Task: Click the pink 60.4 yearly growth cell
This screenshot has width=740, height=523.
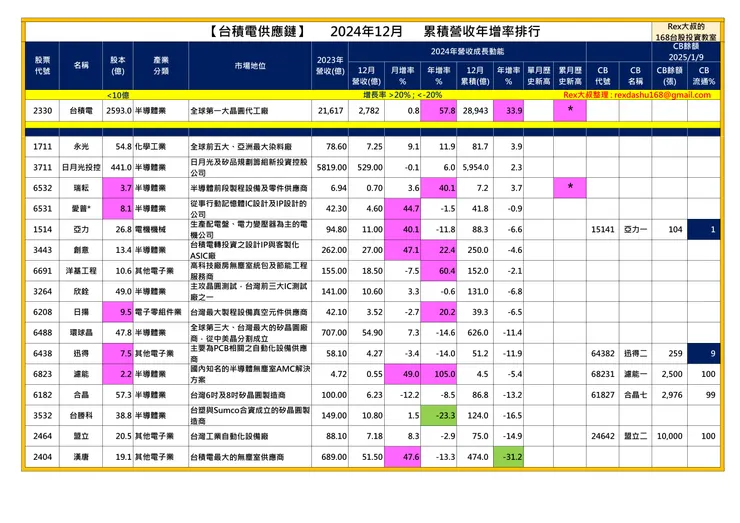Action: [438, 270]
